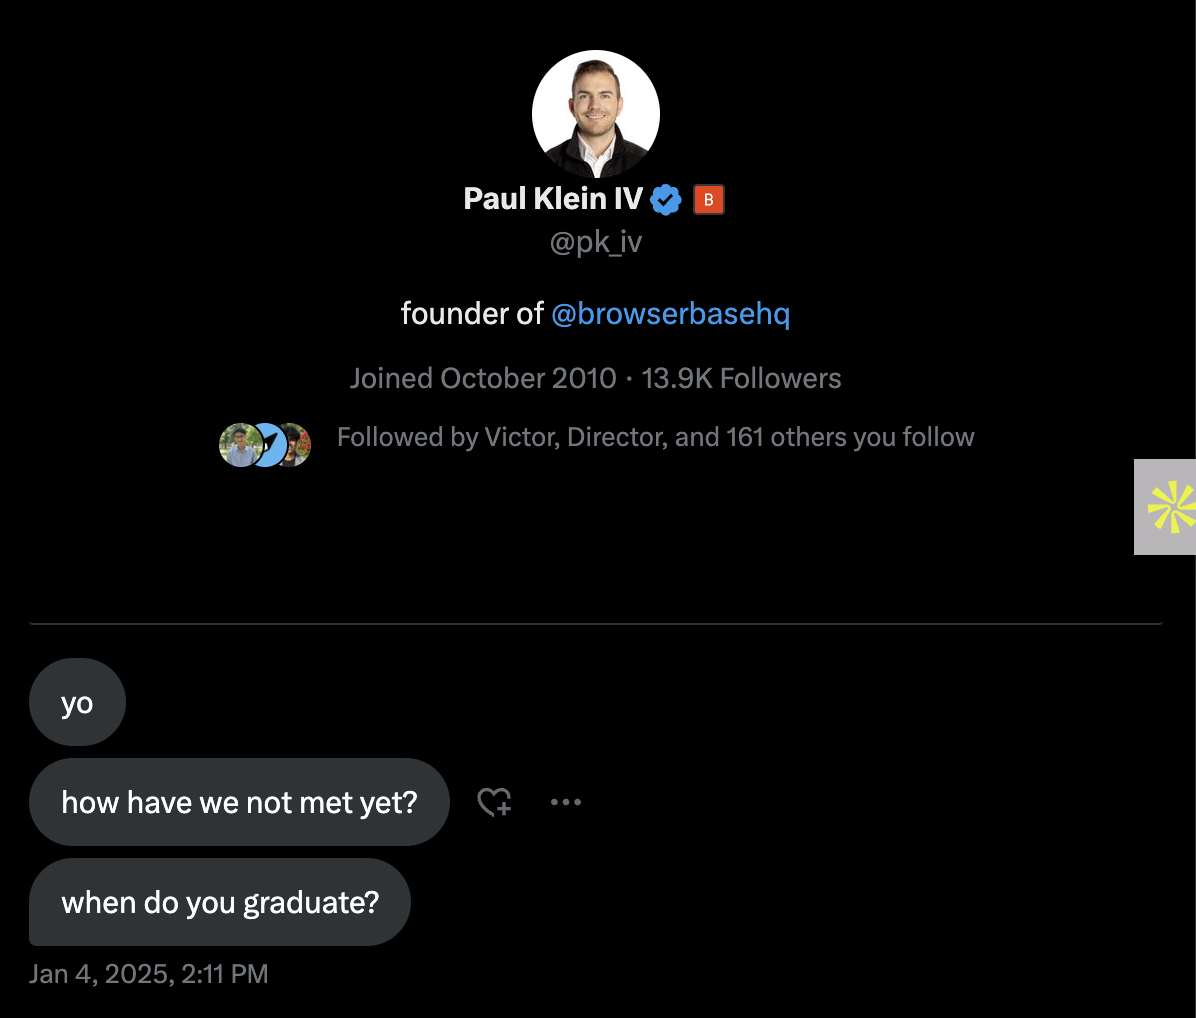
Task: Click Paul Klein IV's profile picture
Action: coord(596,114)
